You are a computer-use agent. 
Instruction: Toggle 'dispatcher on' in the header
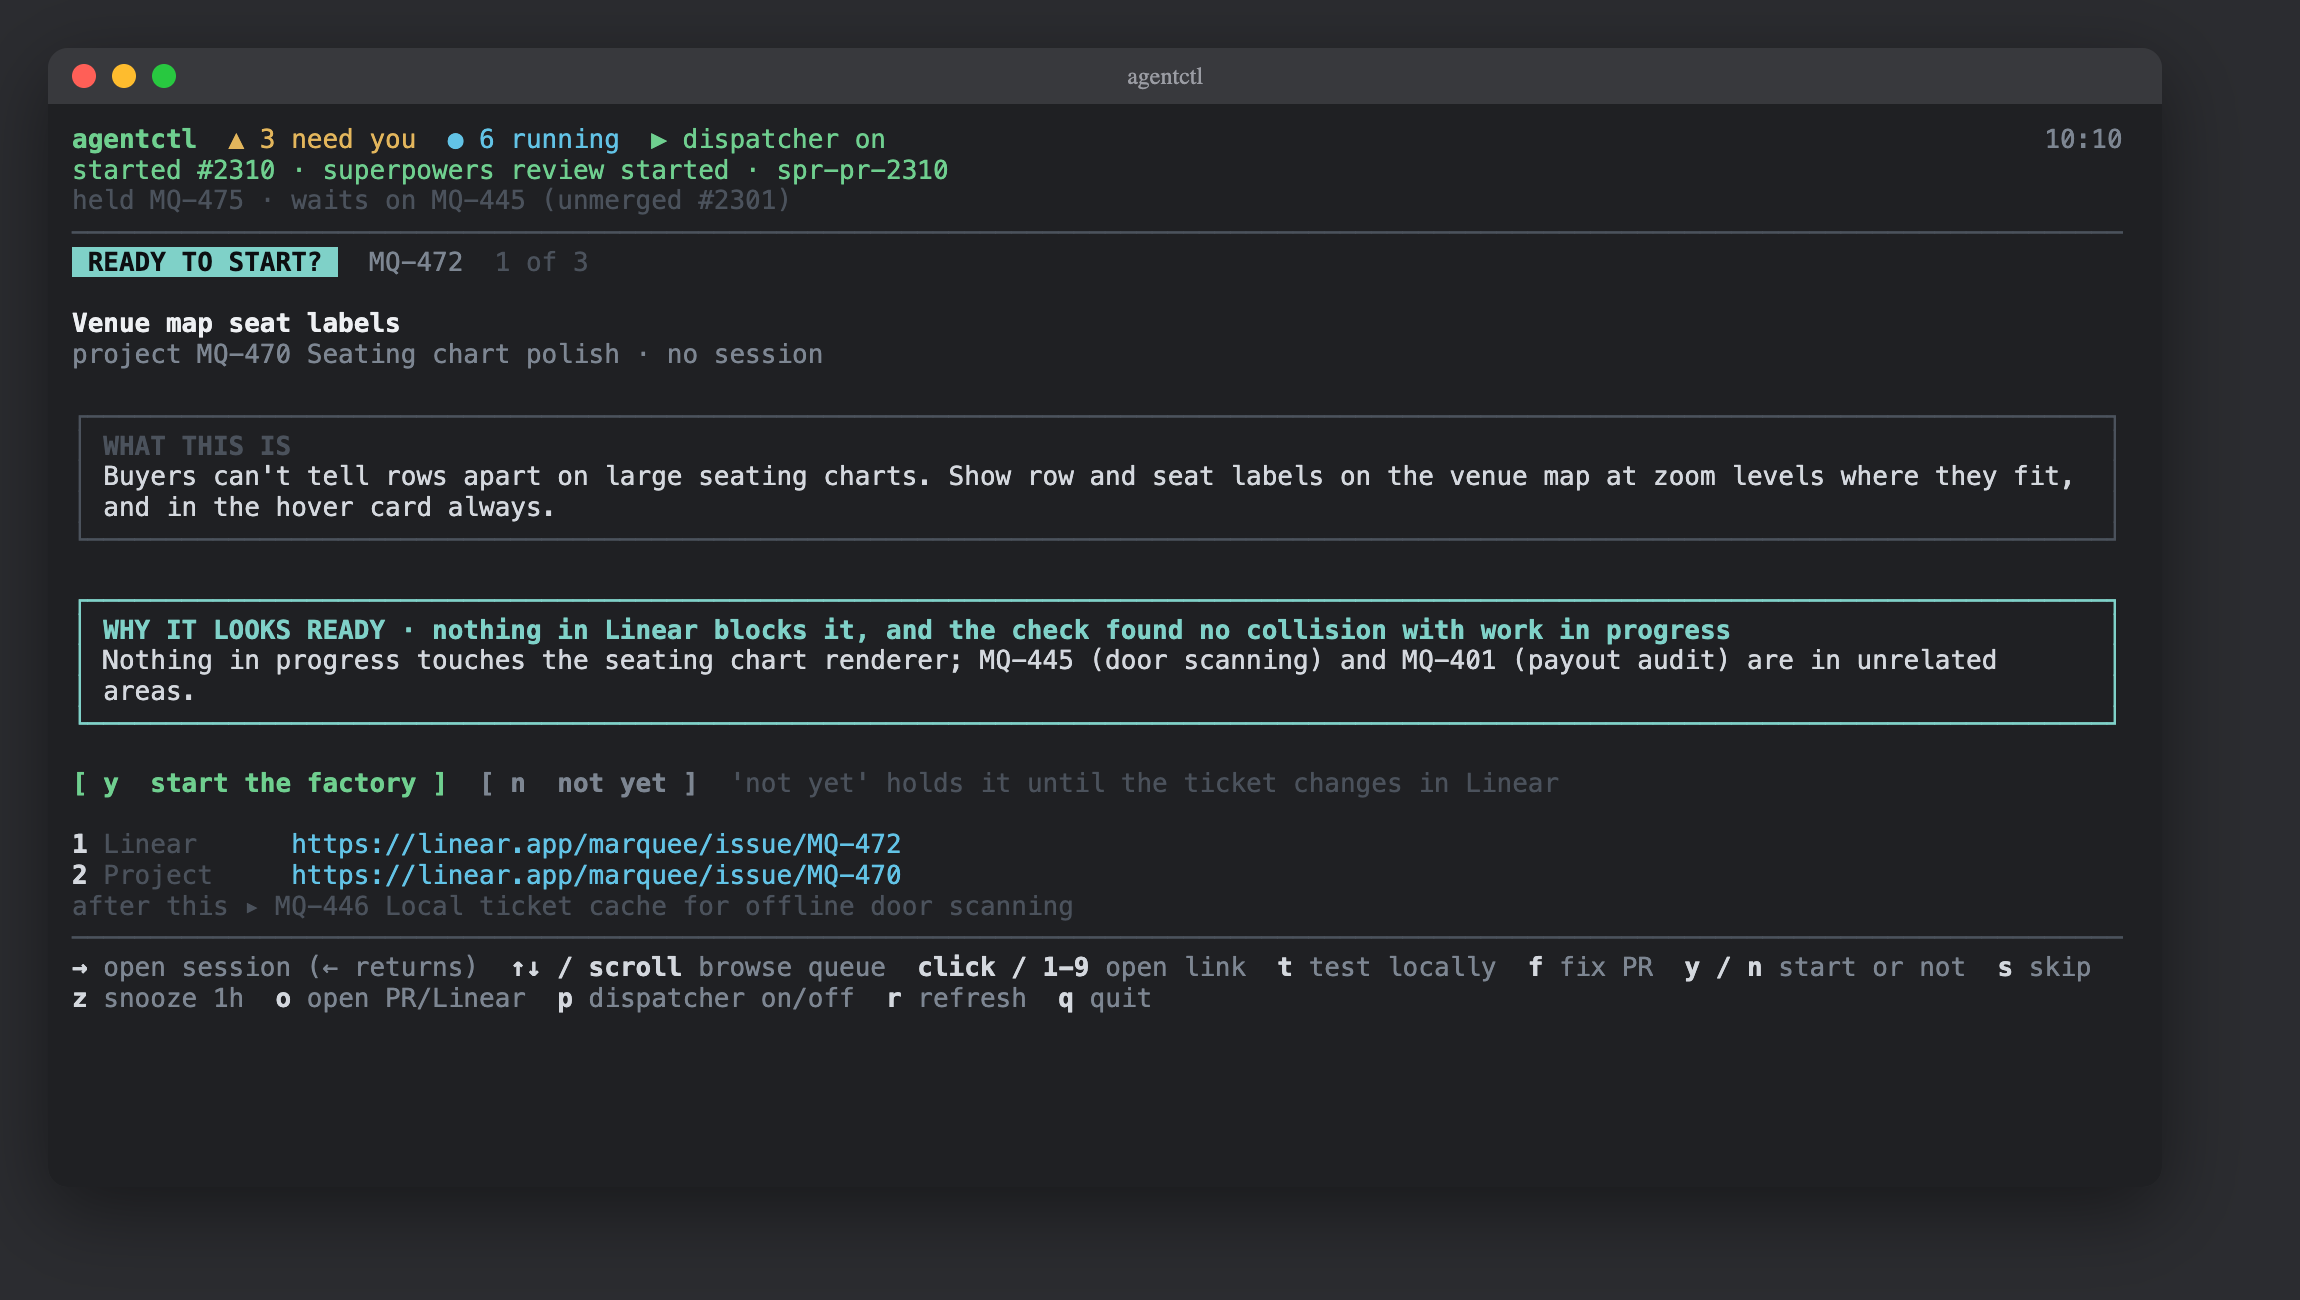tap(783, 139)
